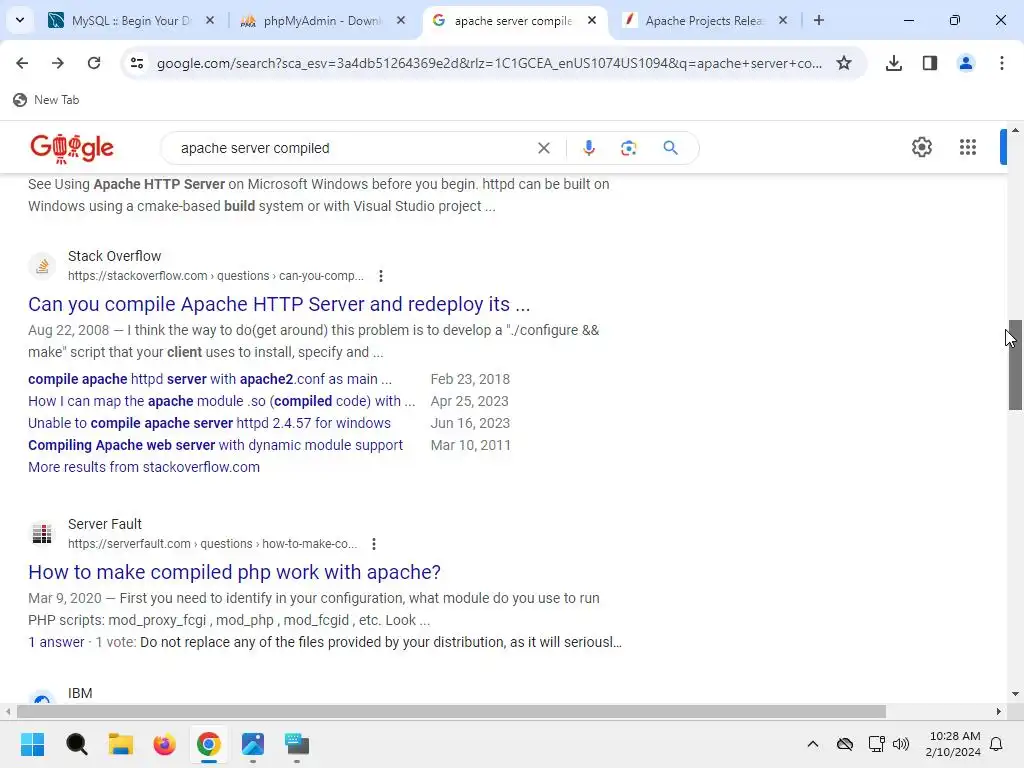Open Compiling Apache web server dynamic module link
This screenshot has width=1024, height=768.
pyautogui.click(x=216, y=445)
